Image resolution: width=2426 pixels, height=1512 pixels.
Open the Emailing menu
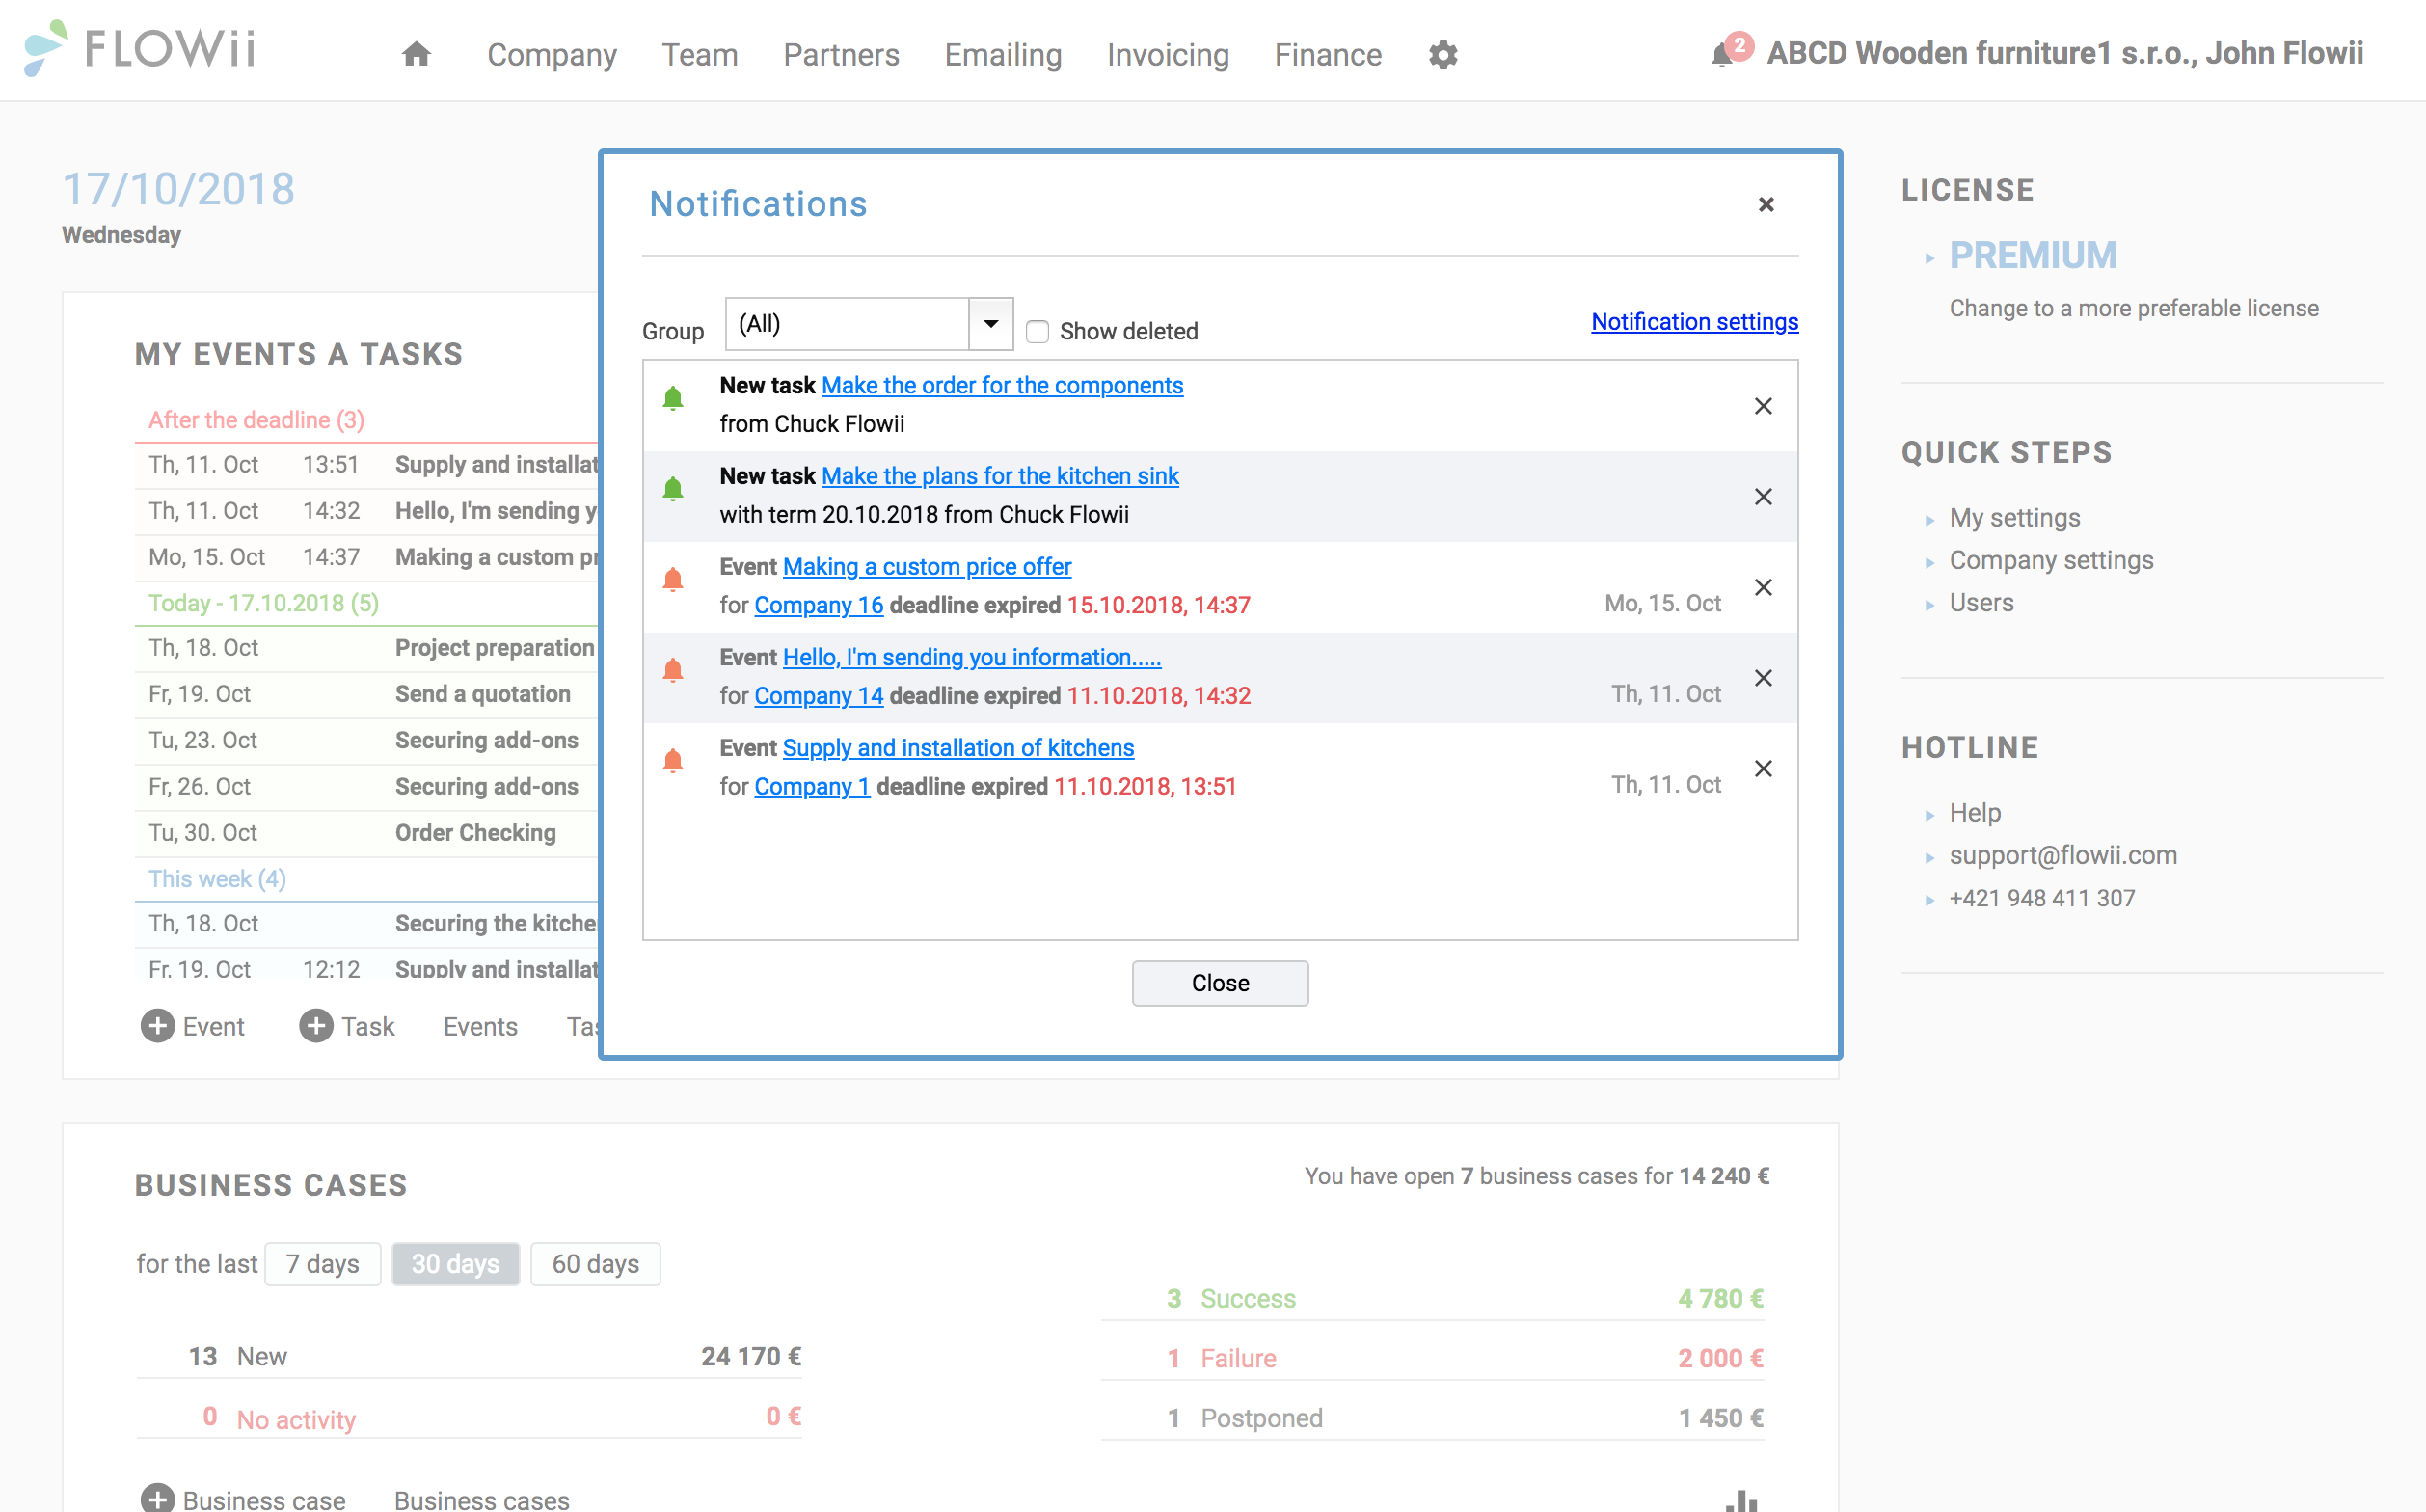(x=1003, y=55)
